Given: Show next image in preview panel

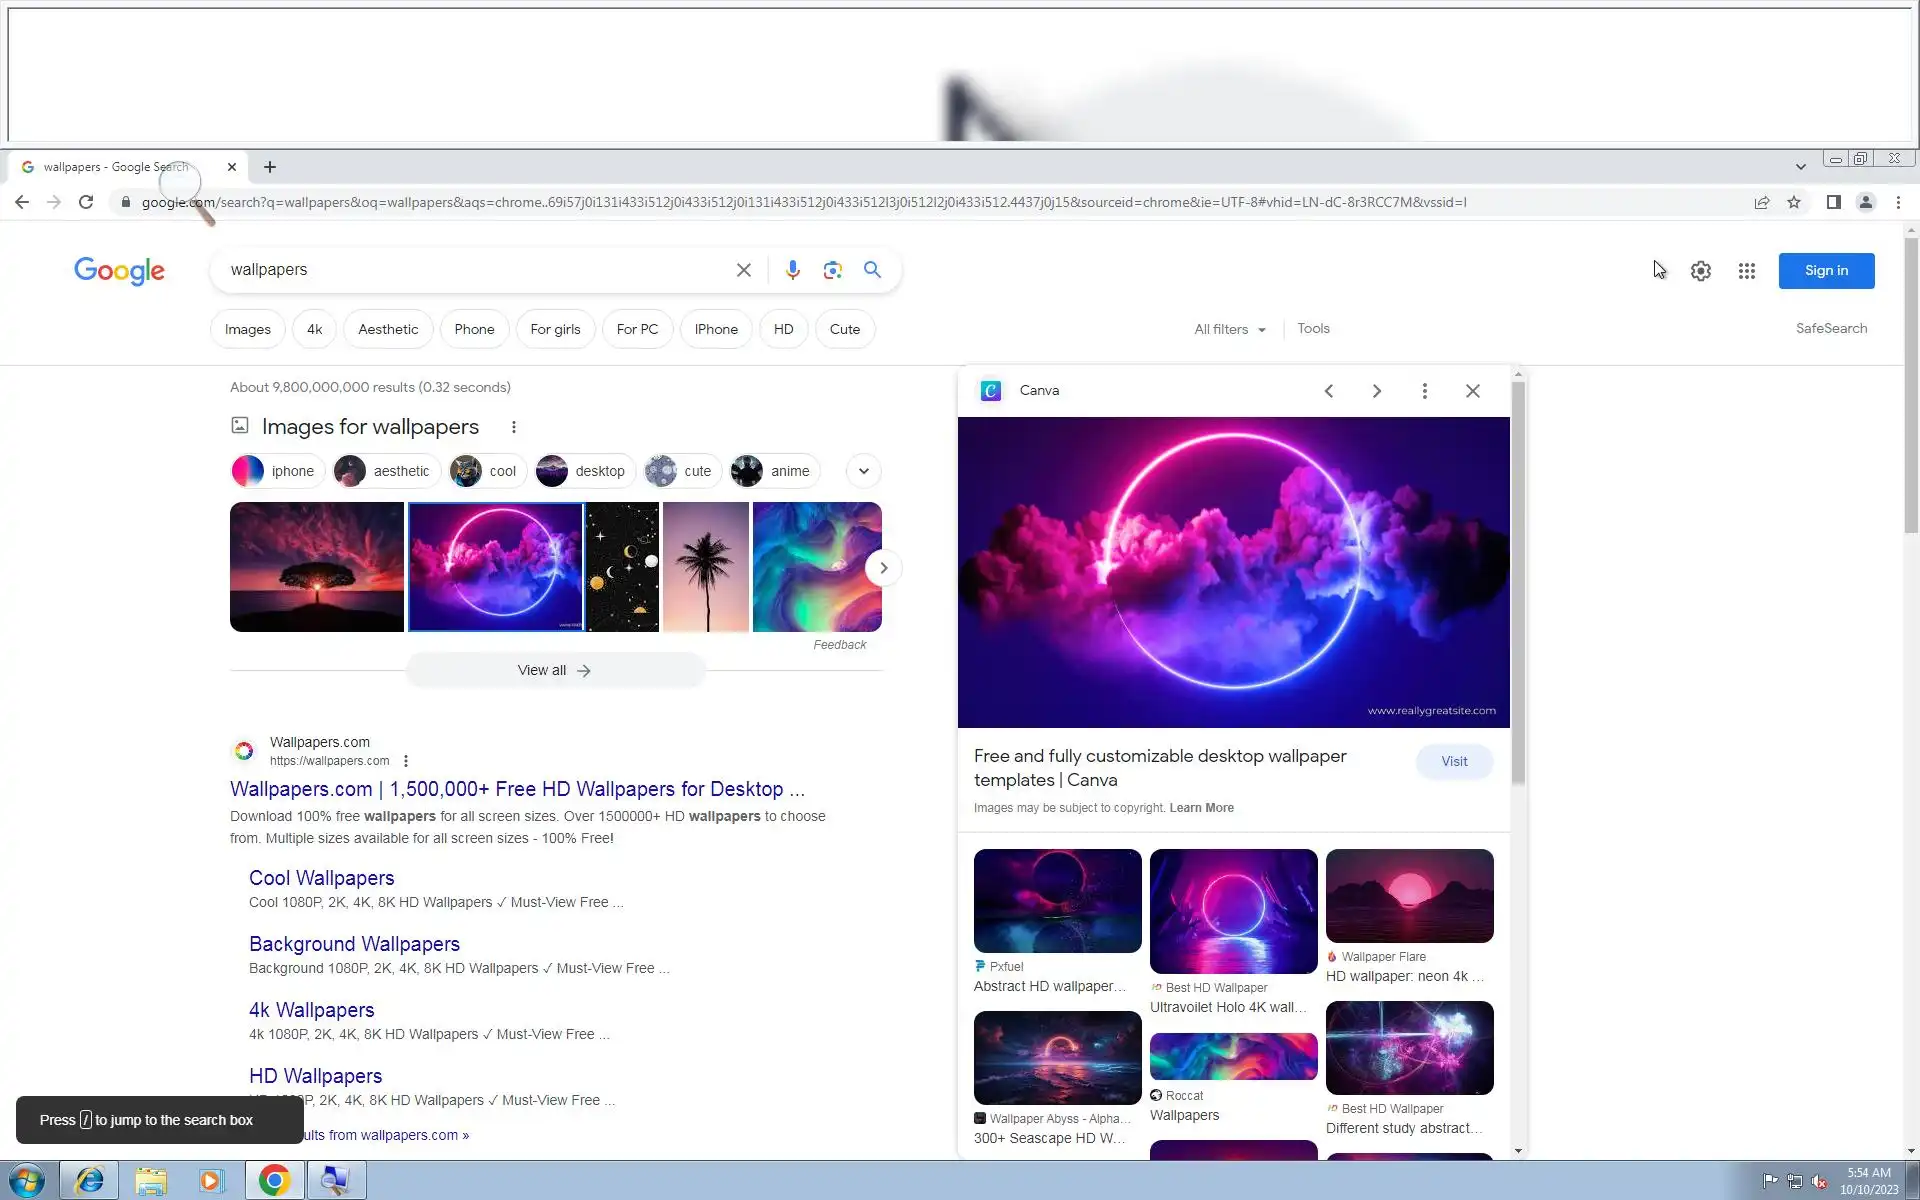Looking at the screenshot, I should tap(1376, 391).
